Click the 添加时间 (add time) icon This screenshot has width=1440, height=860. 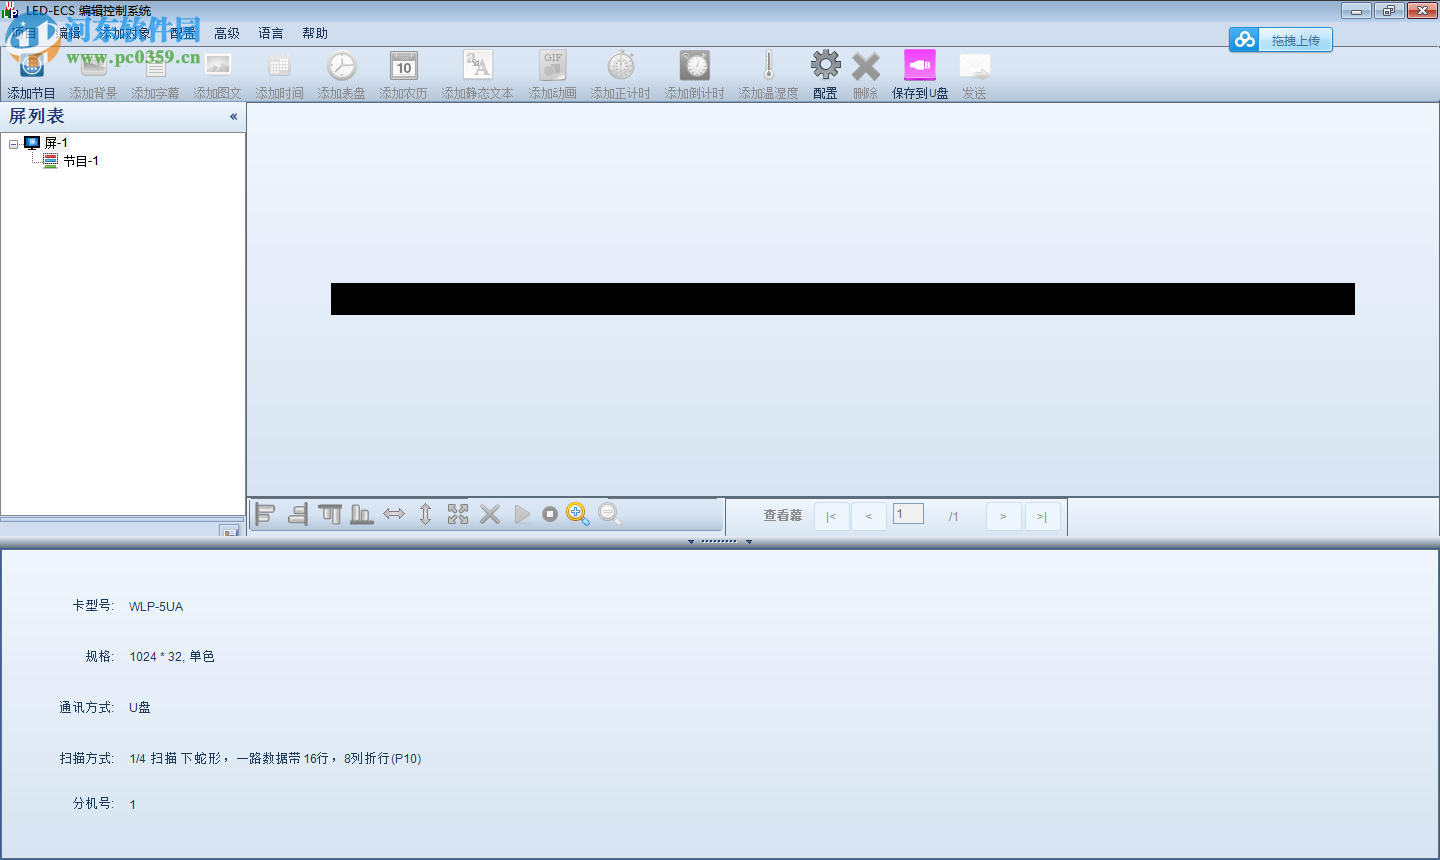tap(280, 67)
